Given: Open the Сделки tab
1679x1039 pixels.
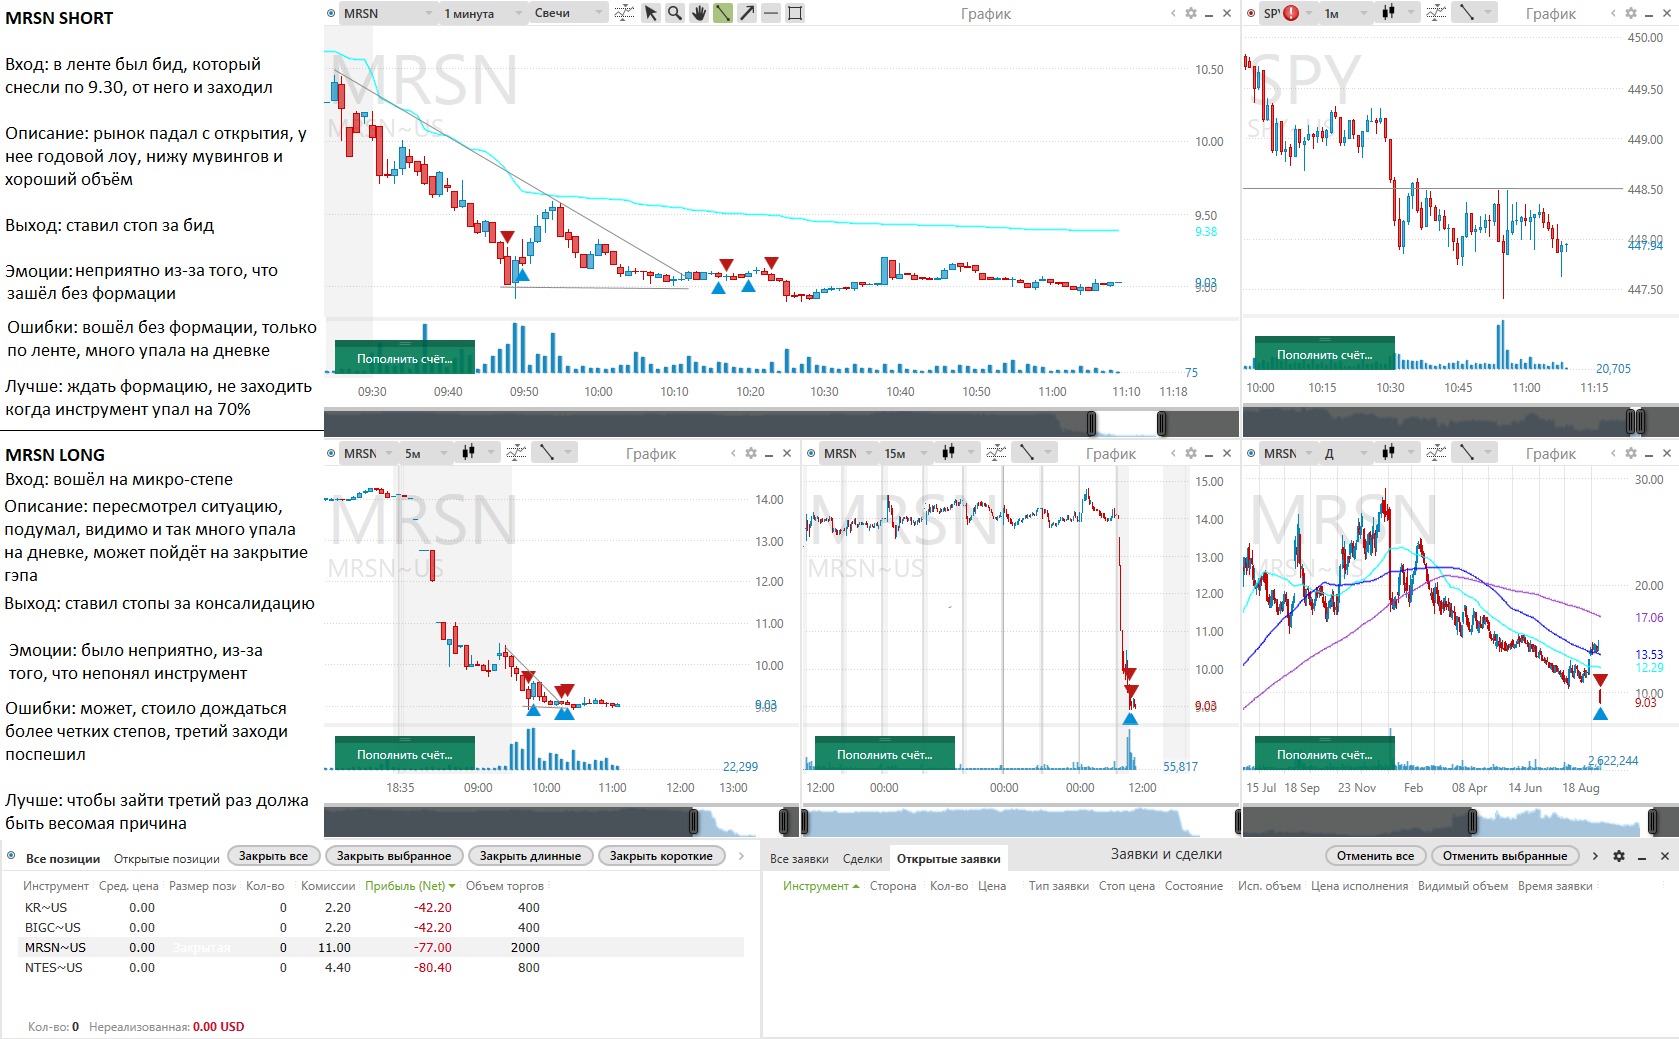Looking at the screenshot, I should [x=862, y=858].
